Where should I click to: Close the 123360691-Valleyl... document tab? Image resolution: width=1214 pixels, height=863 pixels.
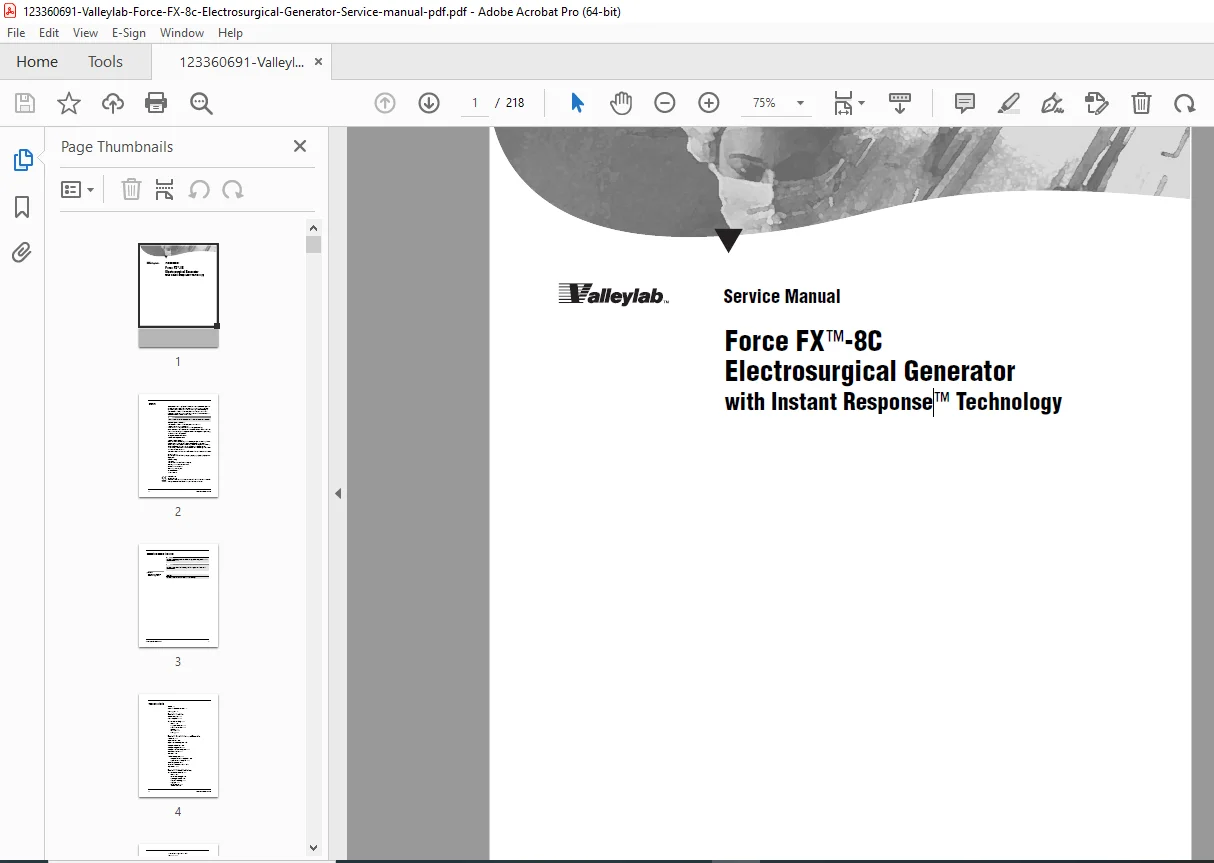point(318,62)
